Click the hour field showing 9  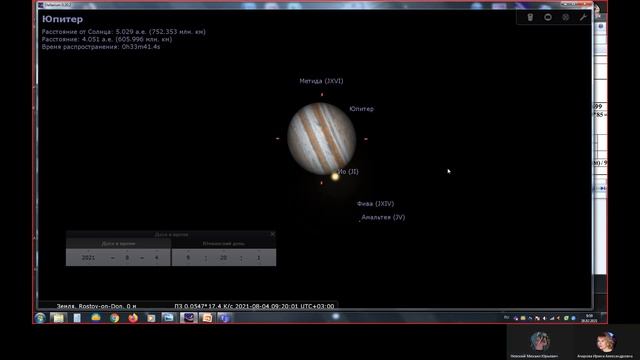[x=188, y=258]
